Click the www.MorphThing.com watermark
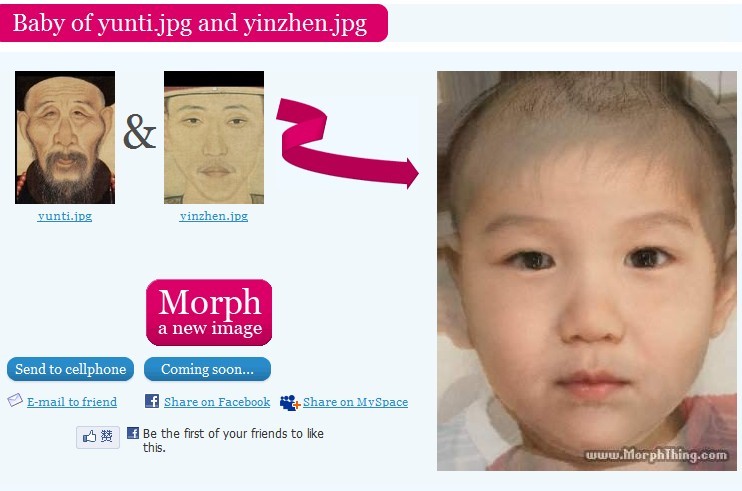The image size is (742, 491). point(656,455)
